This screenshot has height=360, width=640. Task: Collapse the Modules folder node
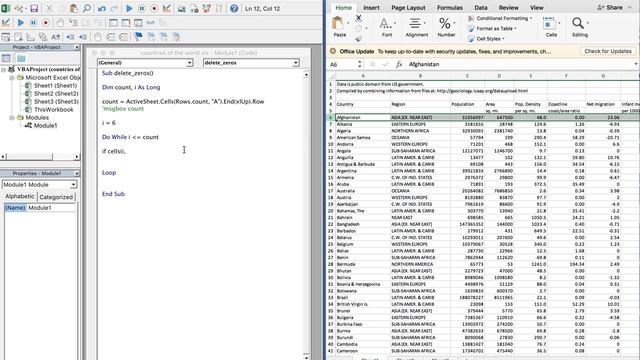coord(12,118)
